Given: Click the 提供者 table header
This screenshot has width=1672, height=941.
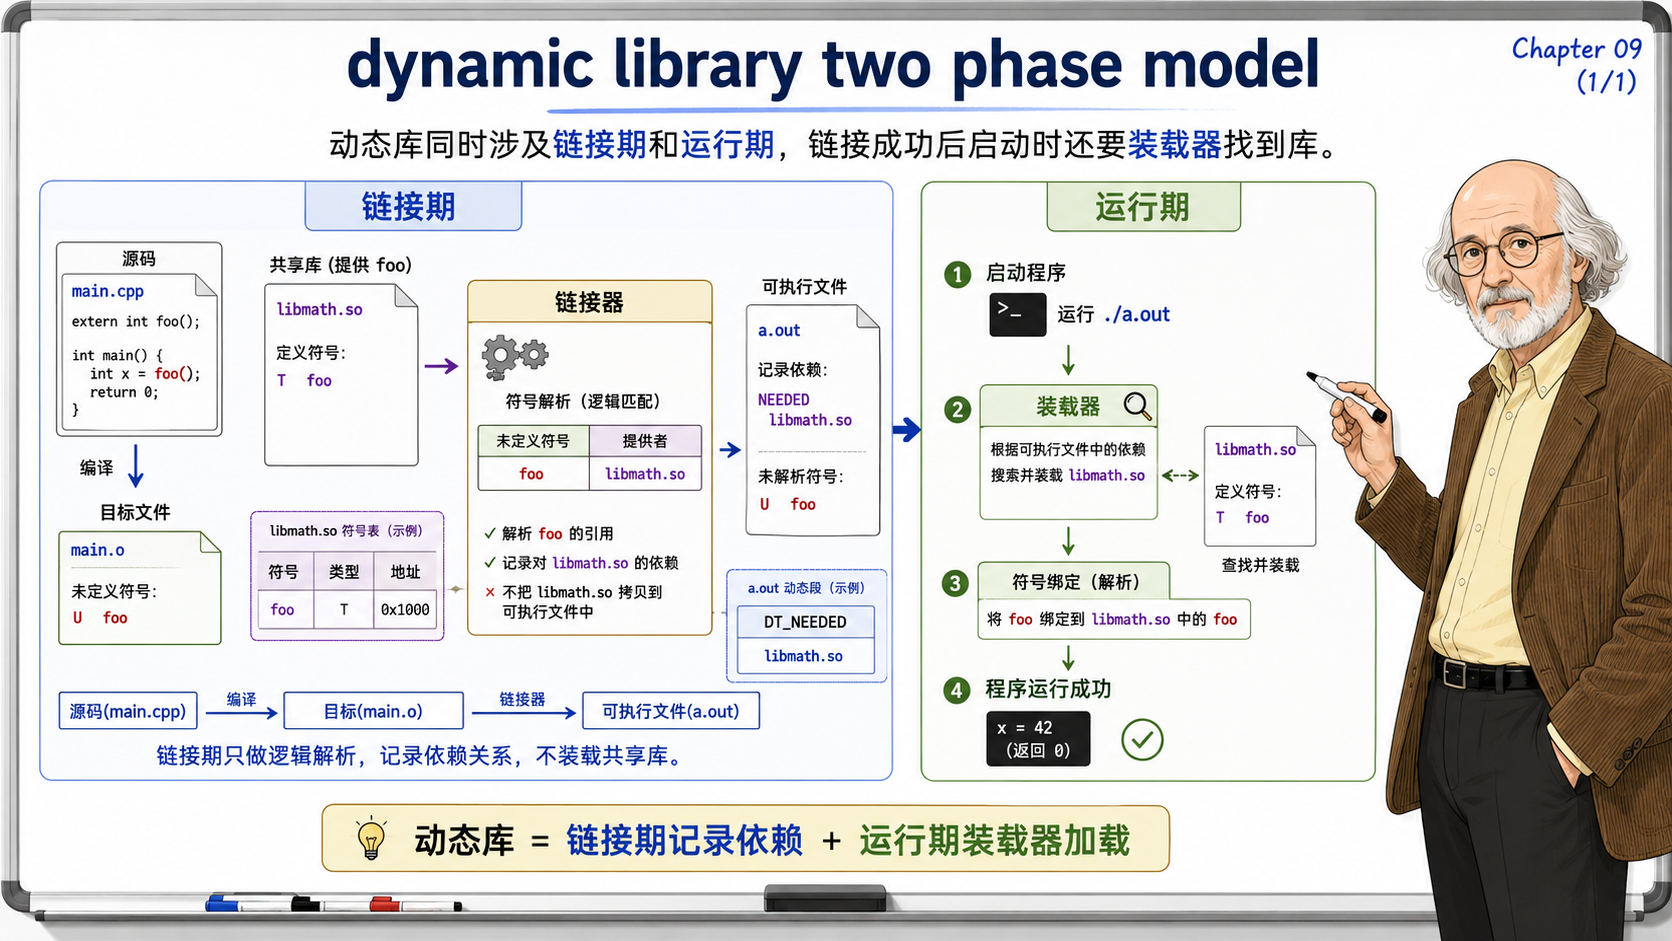Looking at the screenshot, I should coord(645,441).
